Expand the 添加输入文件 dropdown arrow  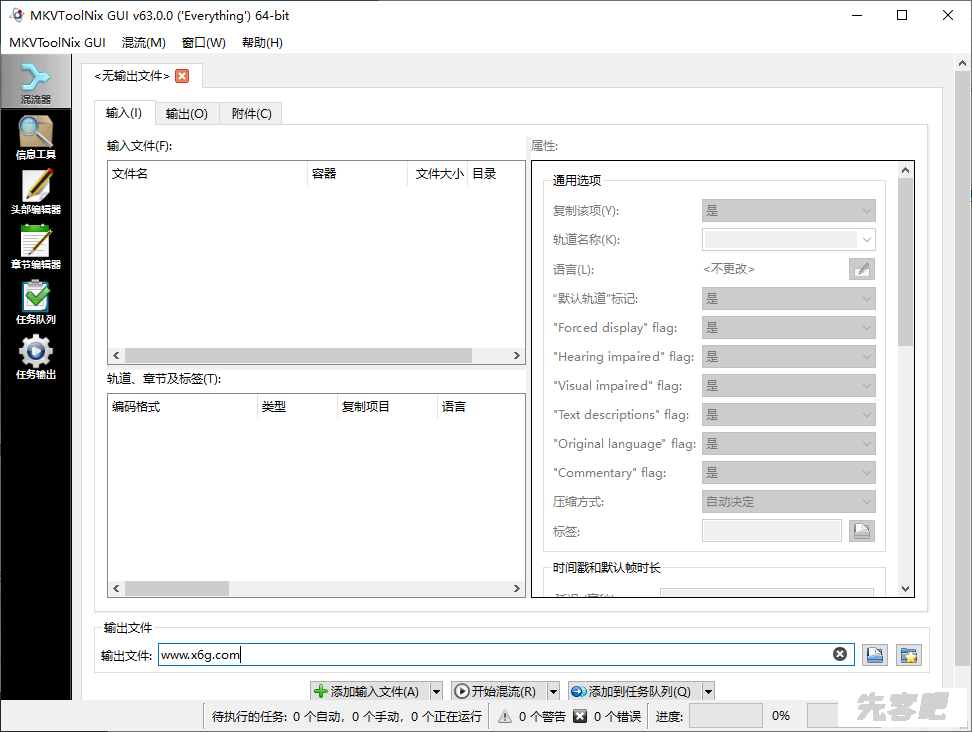436,691
